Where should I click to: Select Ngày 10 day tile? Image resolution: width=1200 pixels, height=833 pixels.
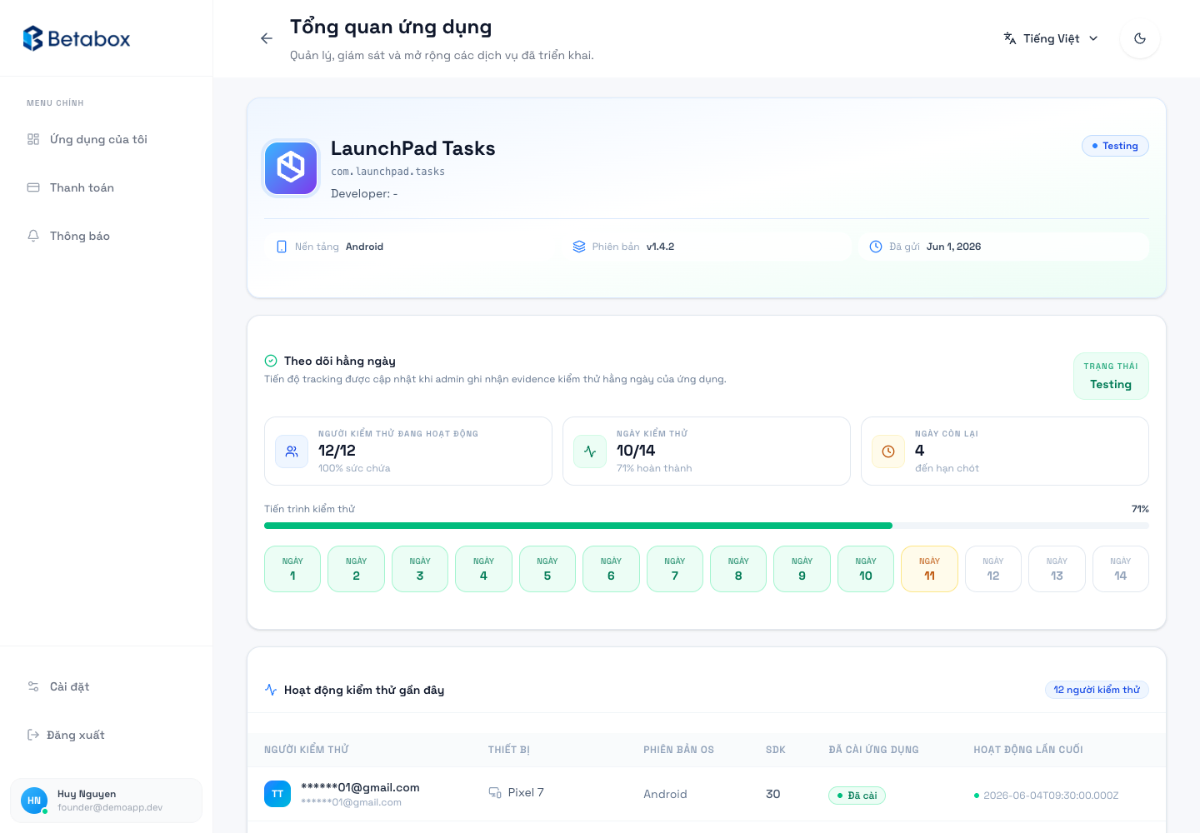[866, 569]
